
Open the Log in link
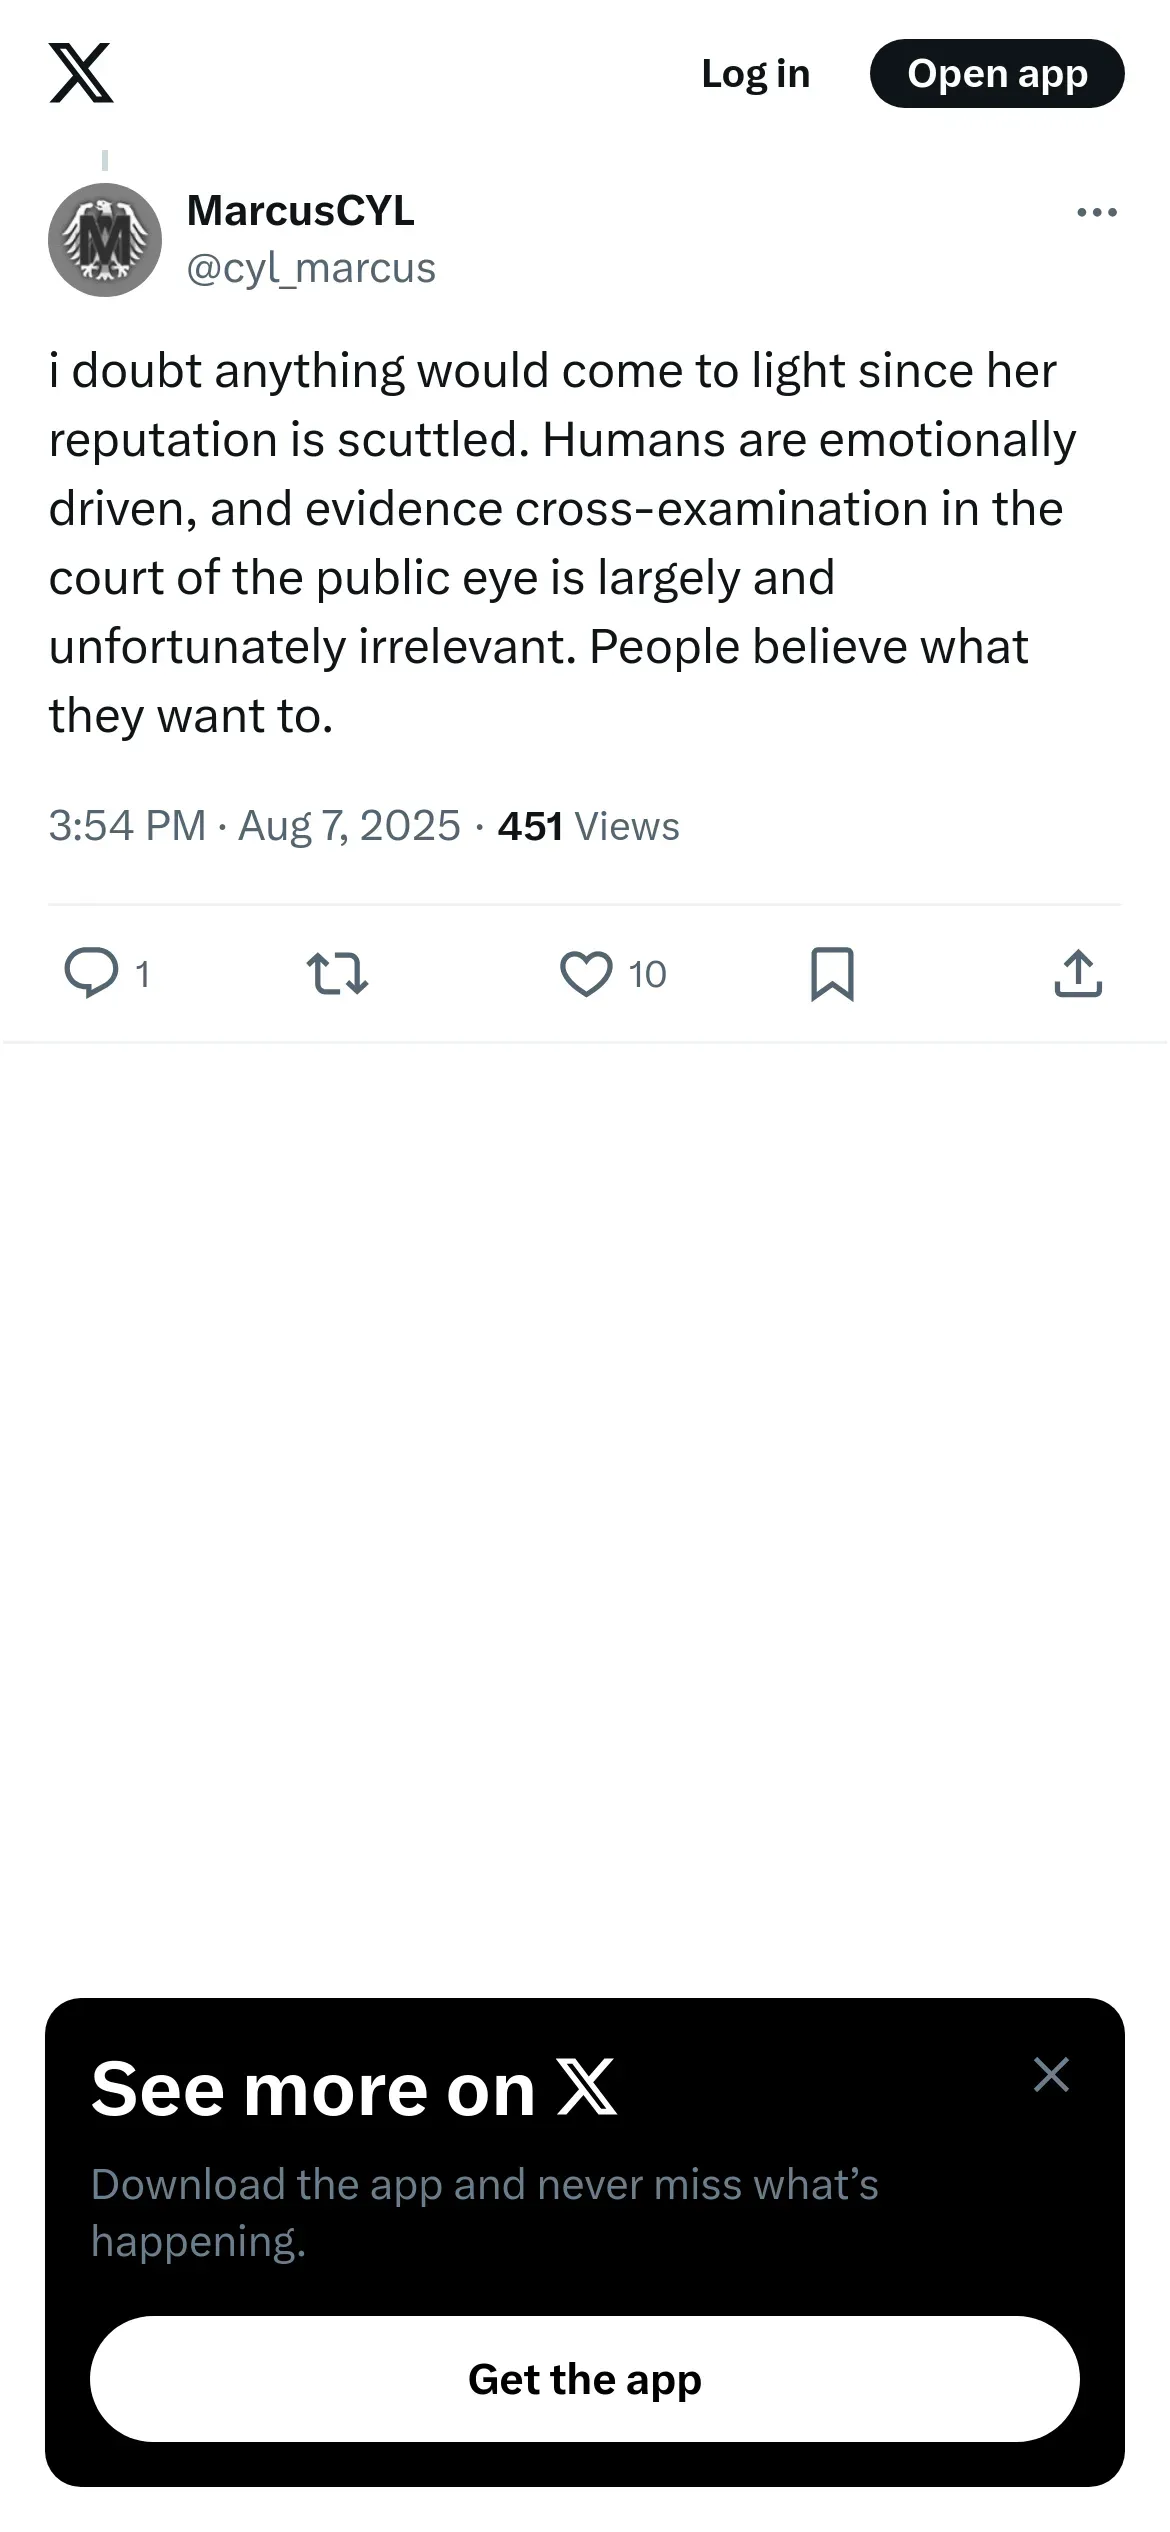[755, 73]
